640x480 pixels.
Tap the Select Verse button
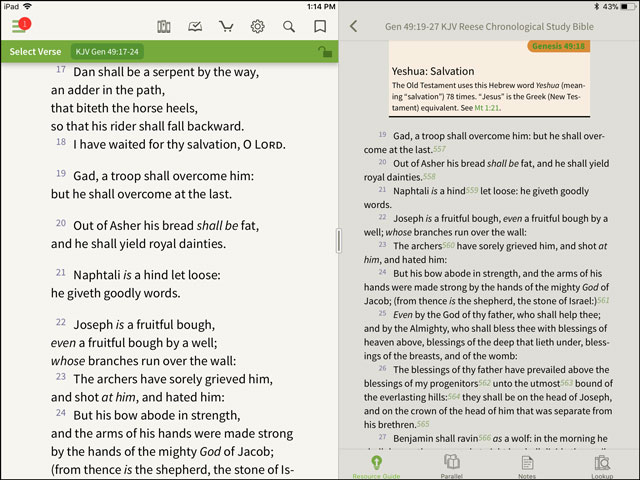(36, 52)
